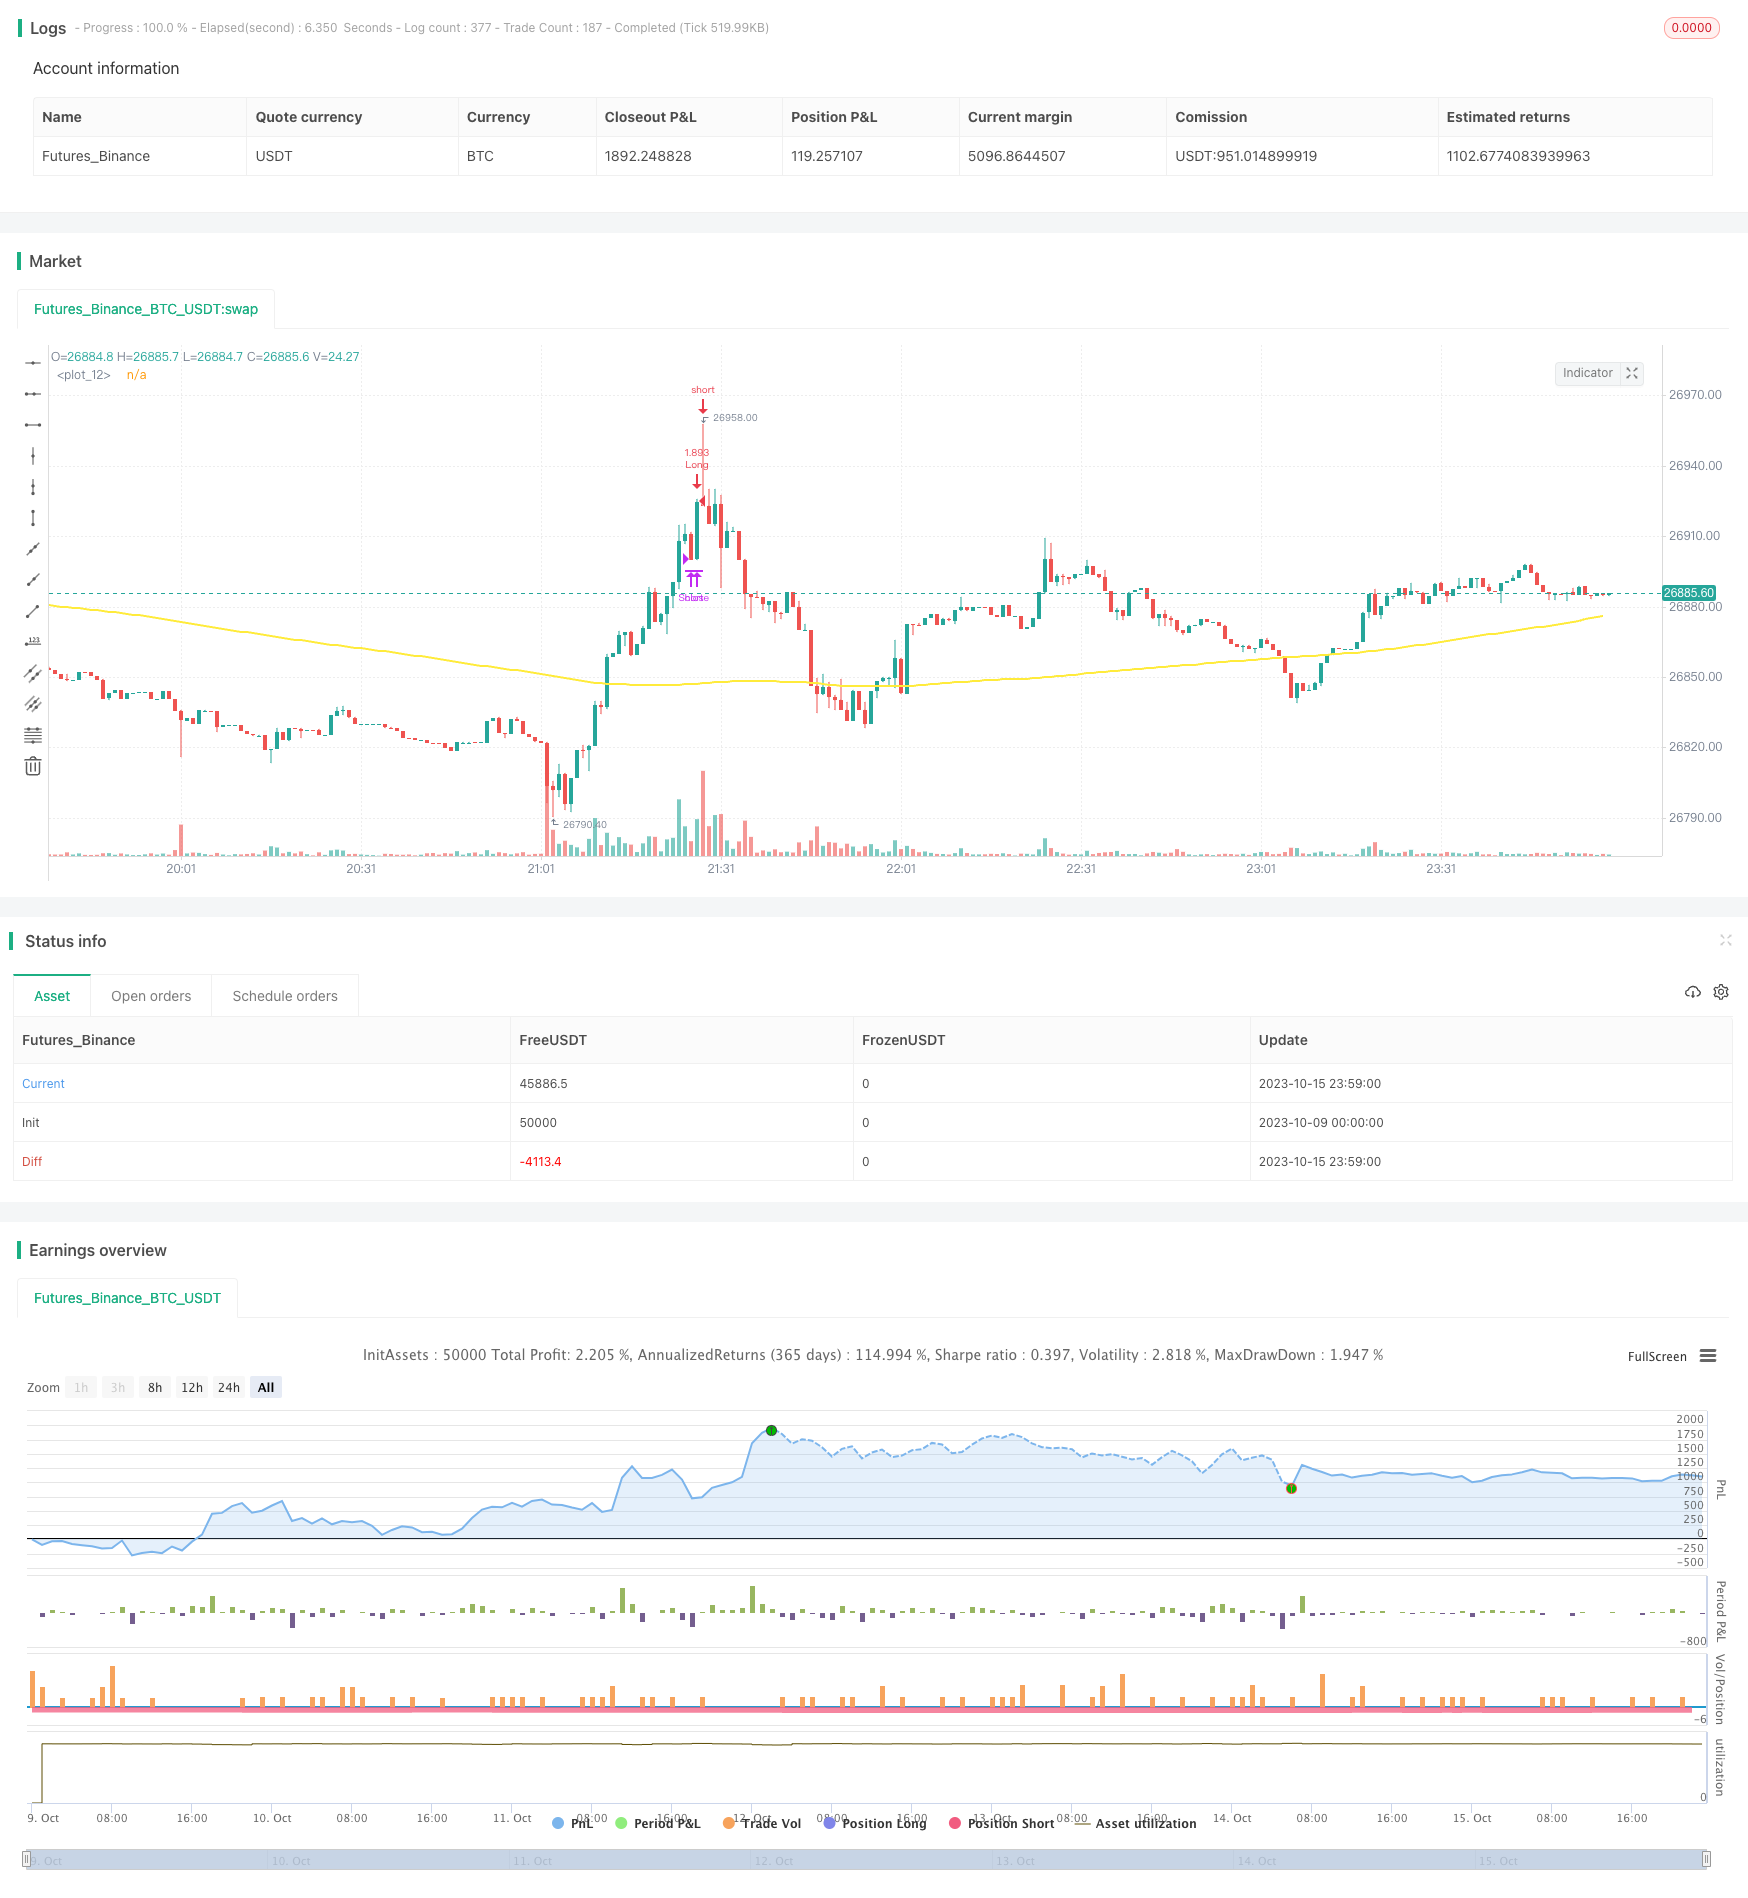Viewport: 1748px width, 1898px height.
Task: Switch to the Schedule orders tab
Action: coord(285,996)
